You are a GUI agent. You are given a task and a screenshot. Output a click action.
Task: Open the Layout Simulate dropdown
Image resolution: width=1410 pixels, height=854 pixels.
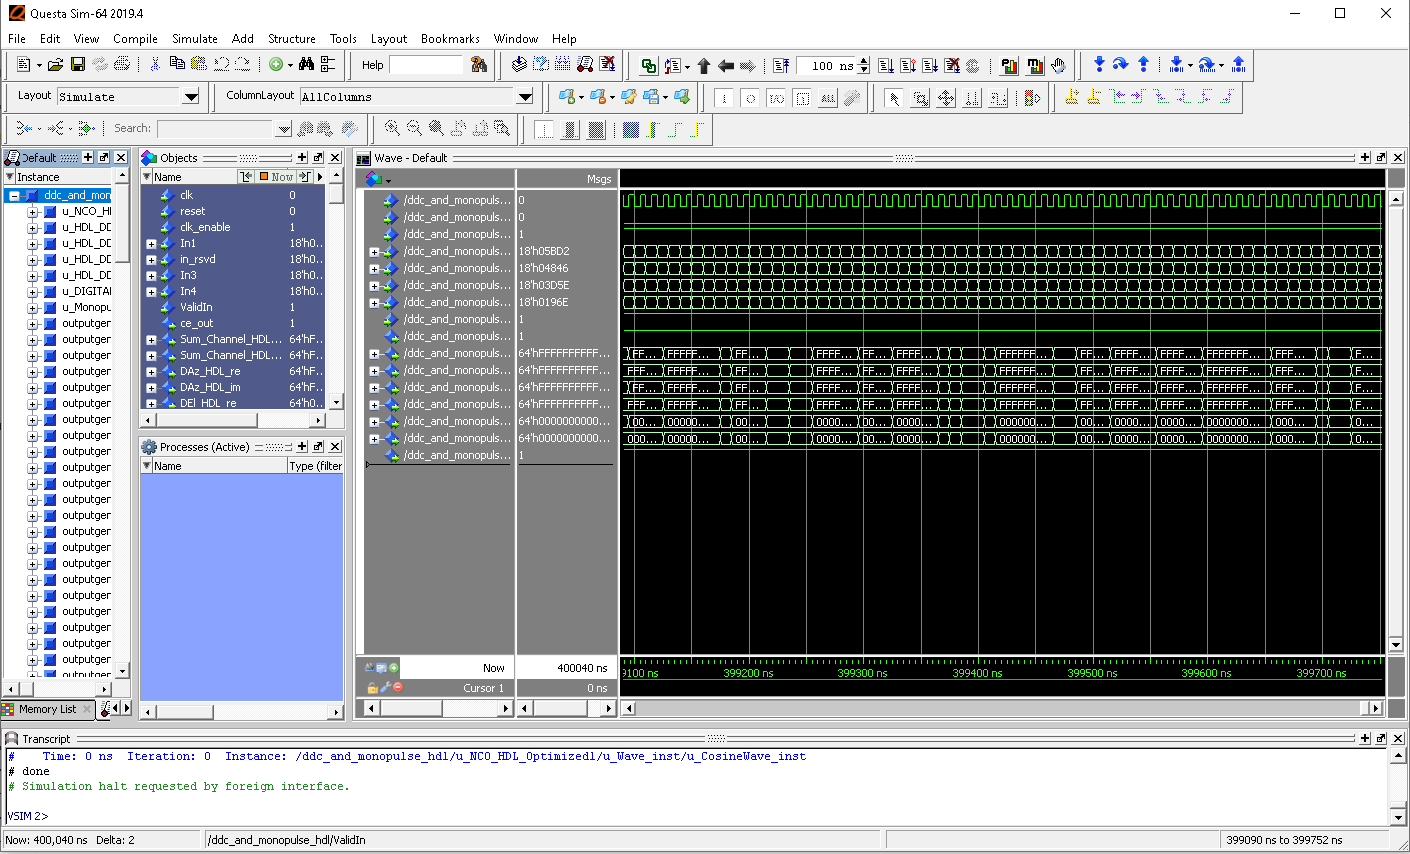191,97
